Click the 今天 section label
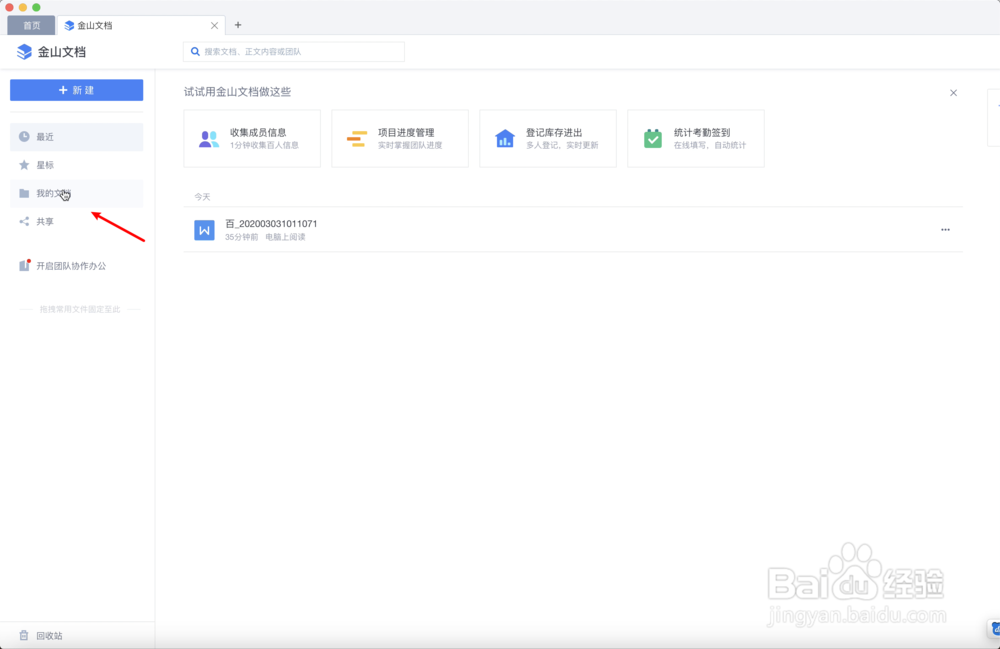This screenshot has height=649, width=1000. [202, 197]
